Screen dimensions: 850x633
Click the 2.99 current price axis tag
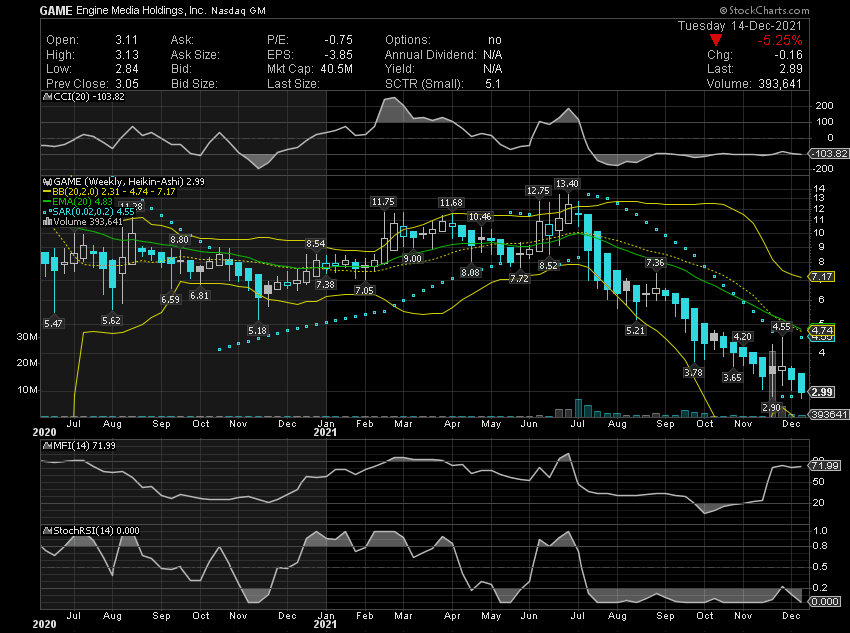[x=822, y=392]
